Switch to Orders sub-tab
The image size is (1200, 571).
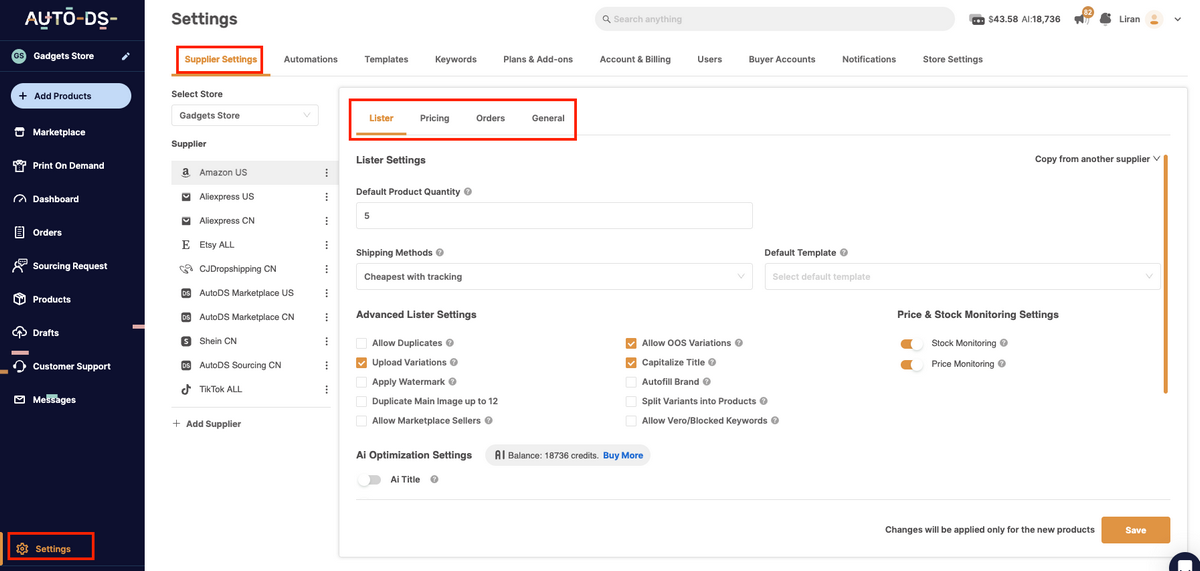[490, 118]
